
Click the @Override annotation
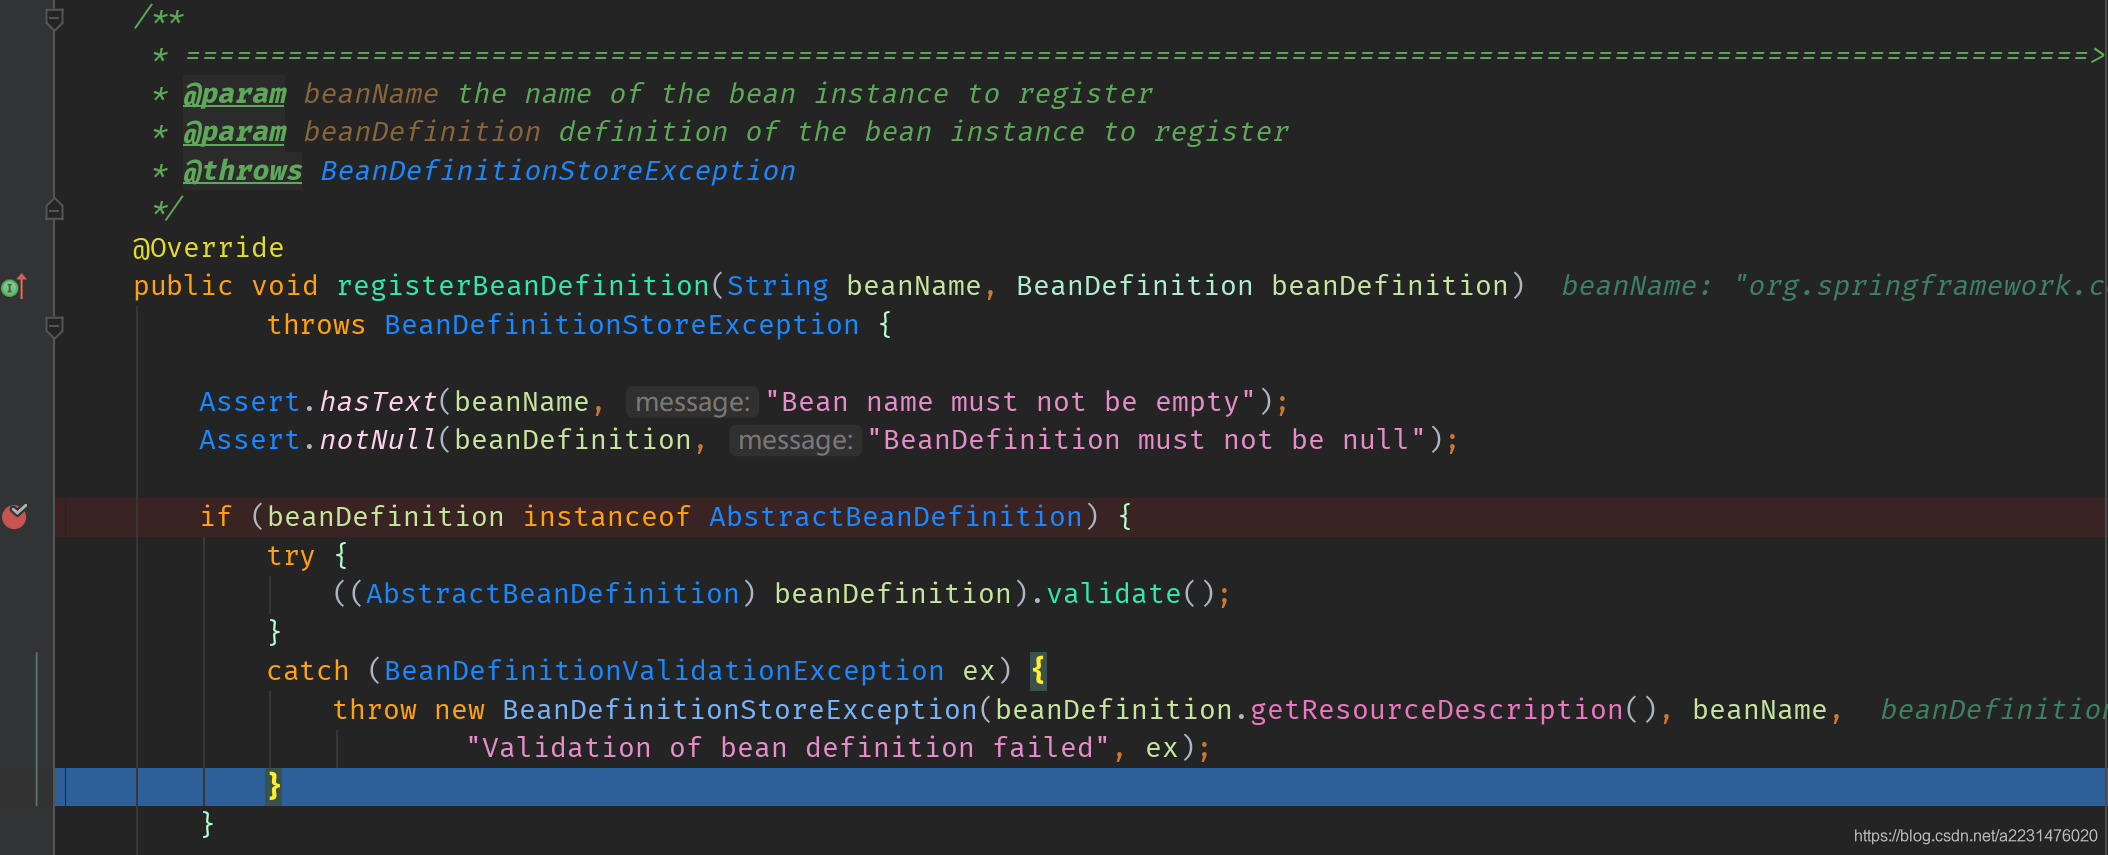click(208, 248)
